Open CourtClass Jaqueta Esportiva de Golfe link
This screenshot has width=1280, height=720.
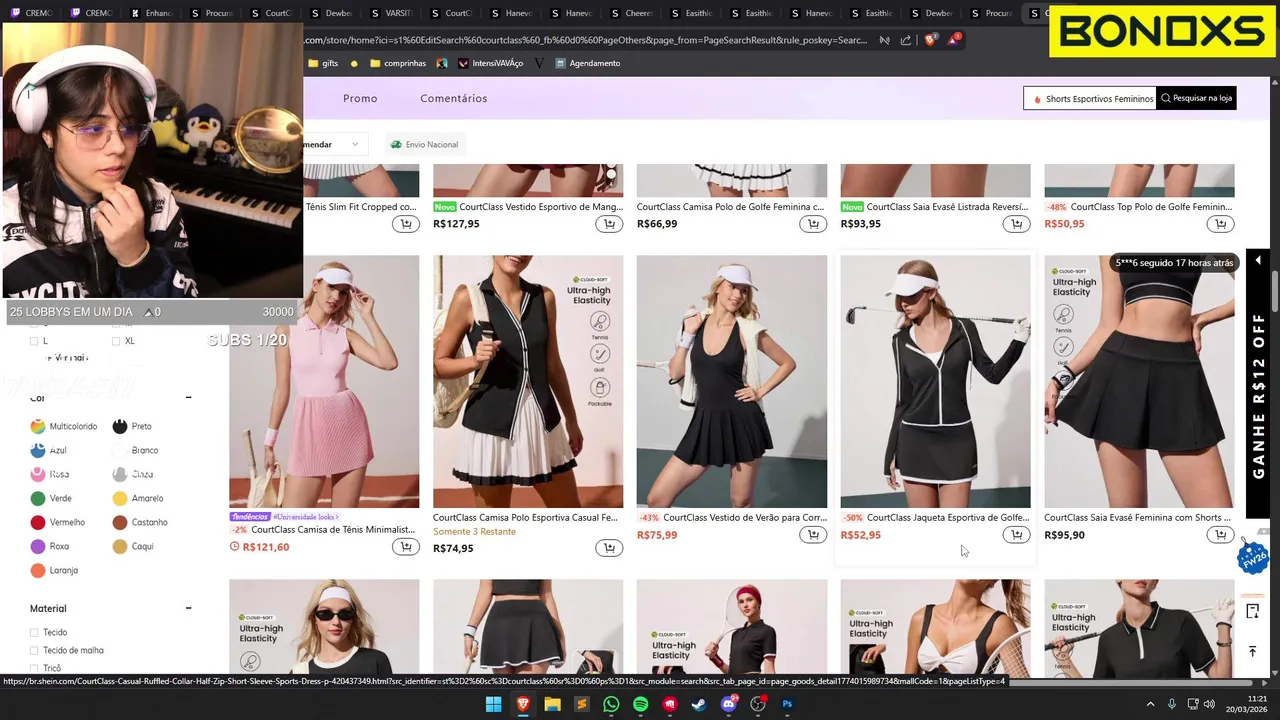coord(948,518)
